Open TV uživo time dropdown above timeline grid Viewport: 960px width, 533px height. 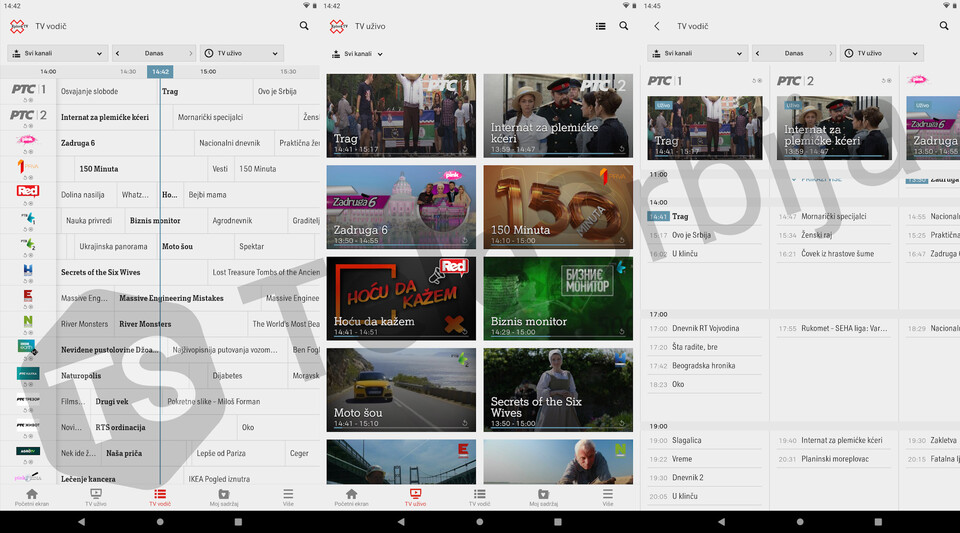(x=241, y=54)
